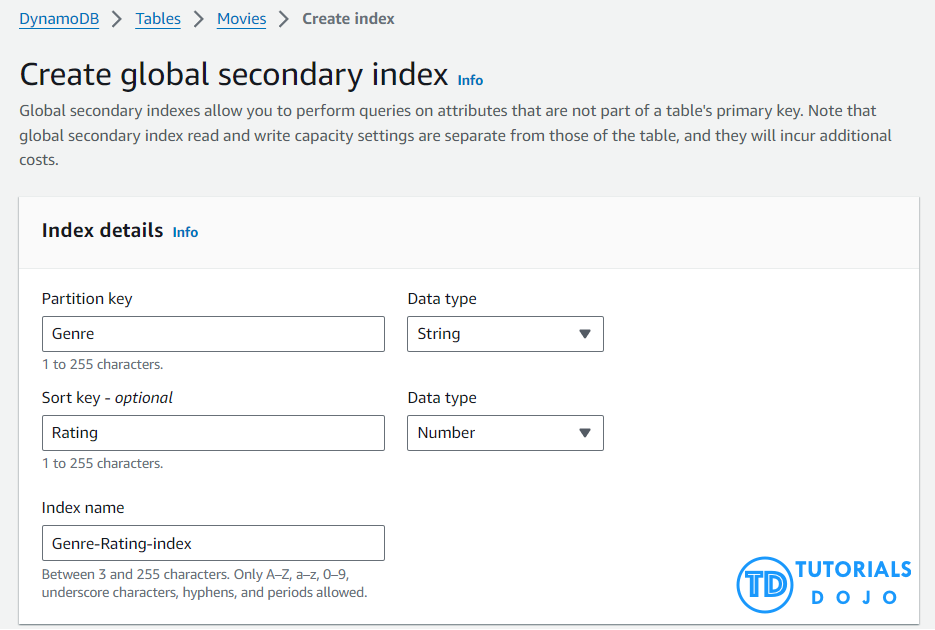Screen dimensions: 935x630
Task: Click the TD circular logo icon
Action: pyautogui.click(x=765, y=584)
